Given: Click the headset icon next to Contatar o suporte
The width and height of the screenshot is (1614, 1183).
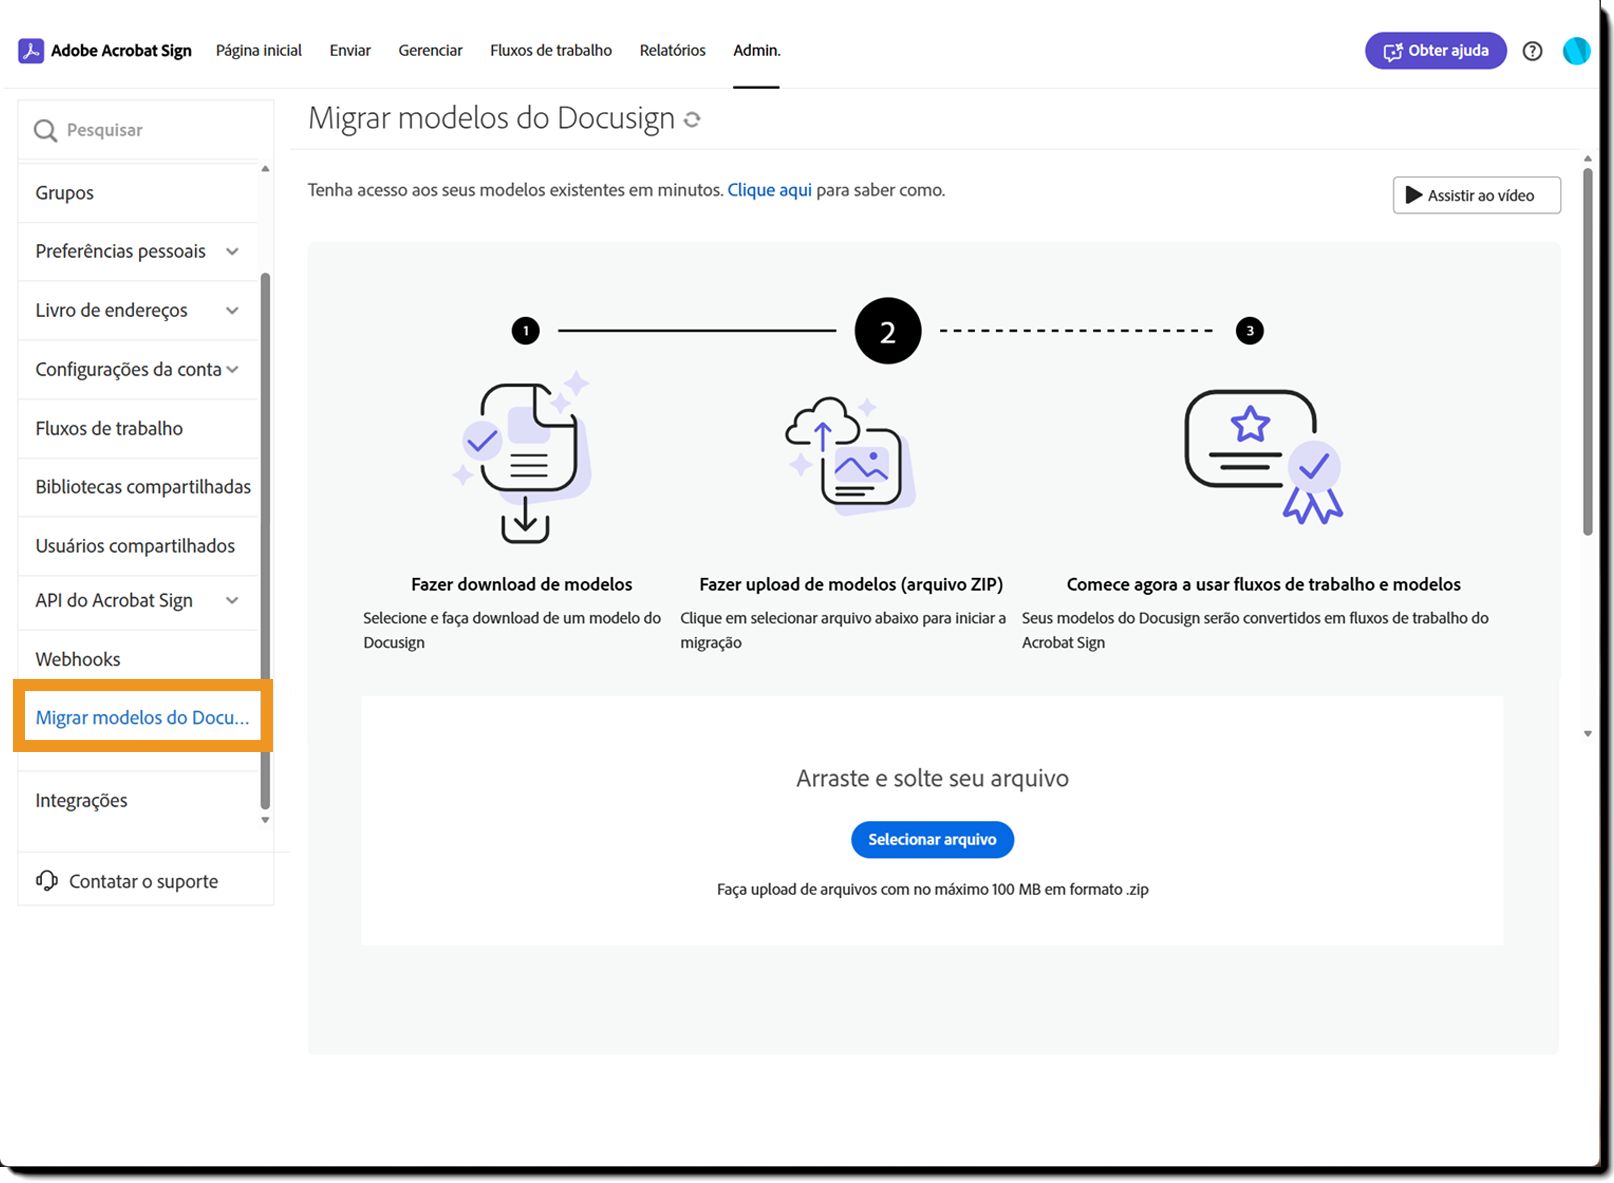Looking at the screenshot, I should tap(46, 880).
